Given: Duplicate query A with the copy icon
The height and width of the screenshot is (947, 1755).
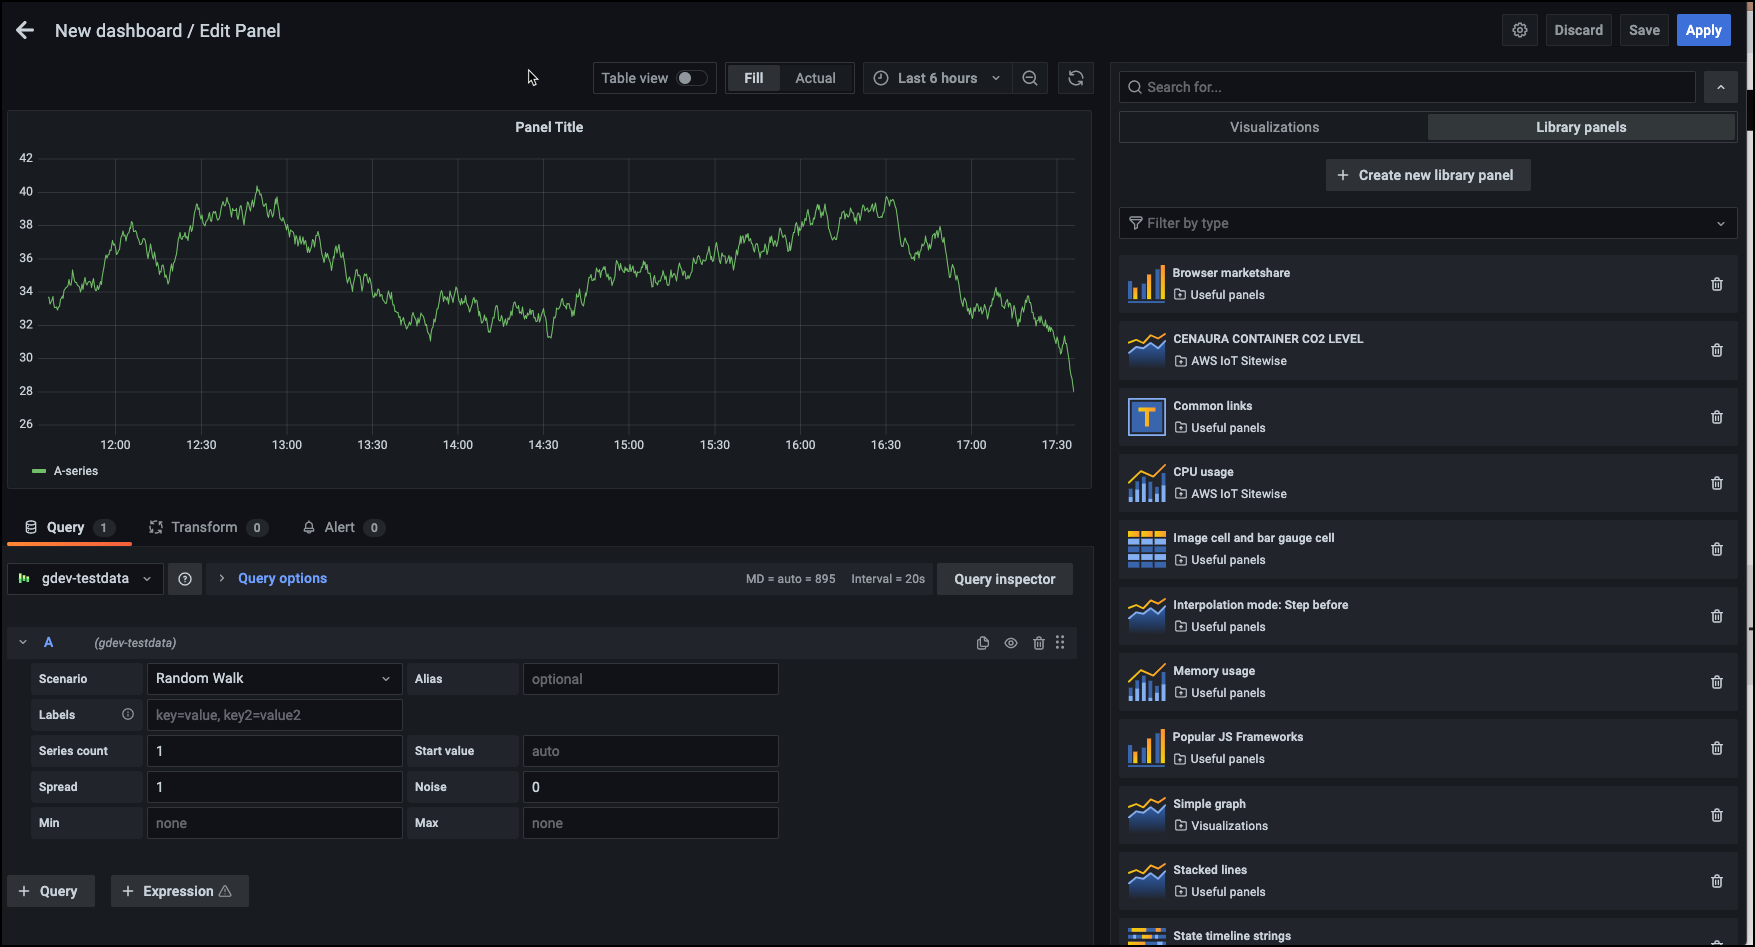Looking at the screenshot, I should [982, 643].
